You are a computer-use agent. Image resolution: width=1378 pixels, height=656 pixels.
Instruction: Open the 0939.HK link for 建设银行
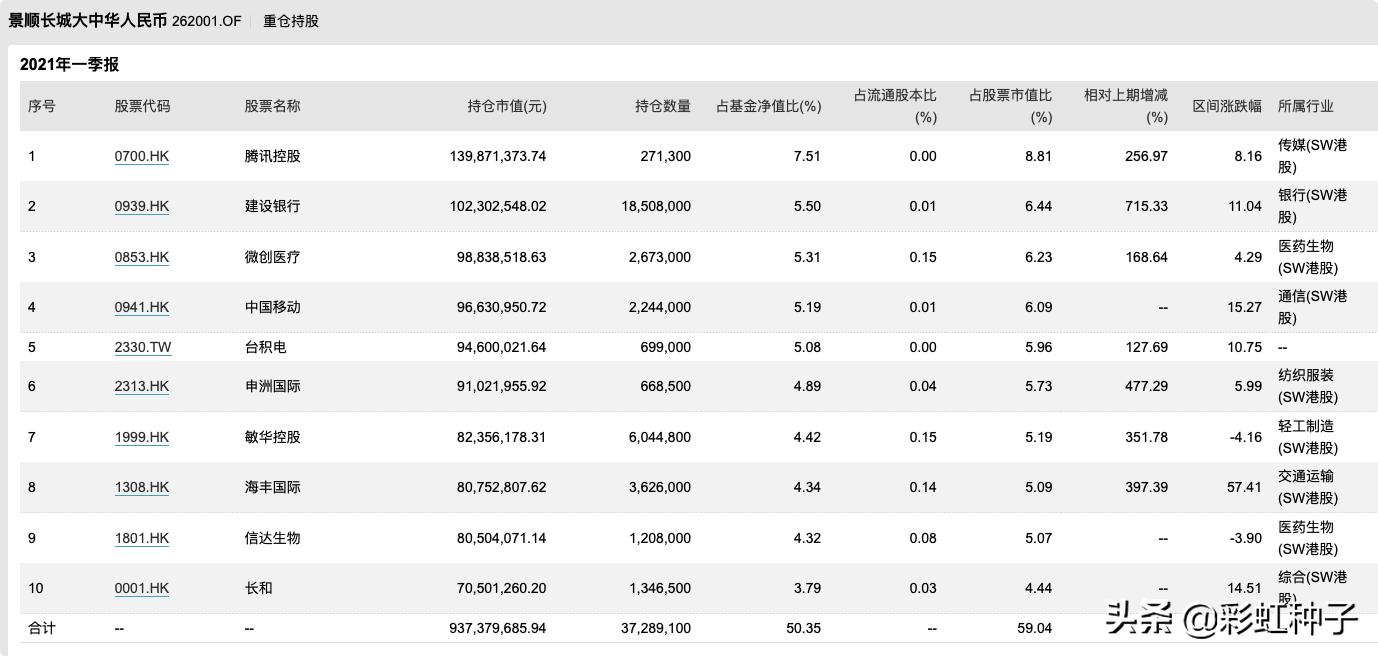coord(142,206)
